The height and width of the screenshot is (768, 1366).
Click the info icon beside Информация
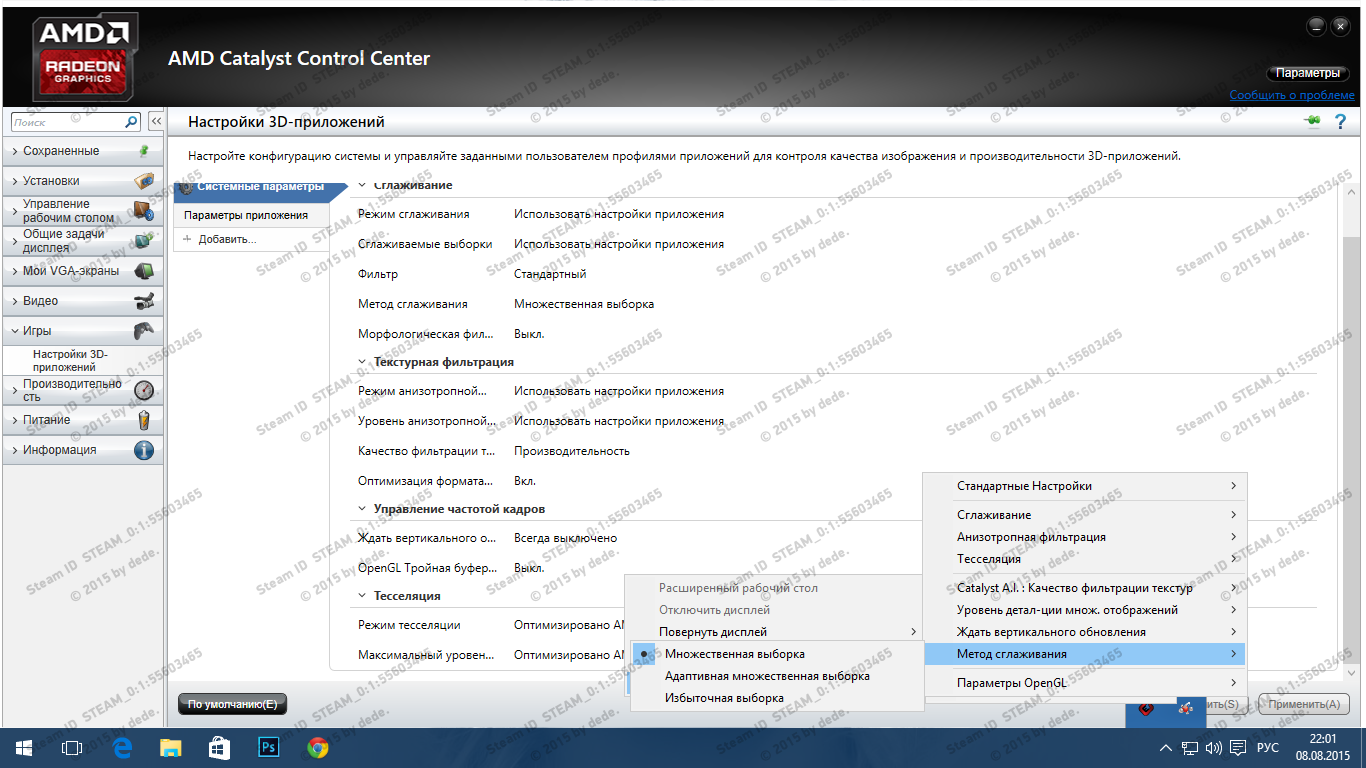pyautogui.click(x=144, y=450)
